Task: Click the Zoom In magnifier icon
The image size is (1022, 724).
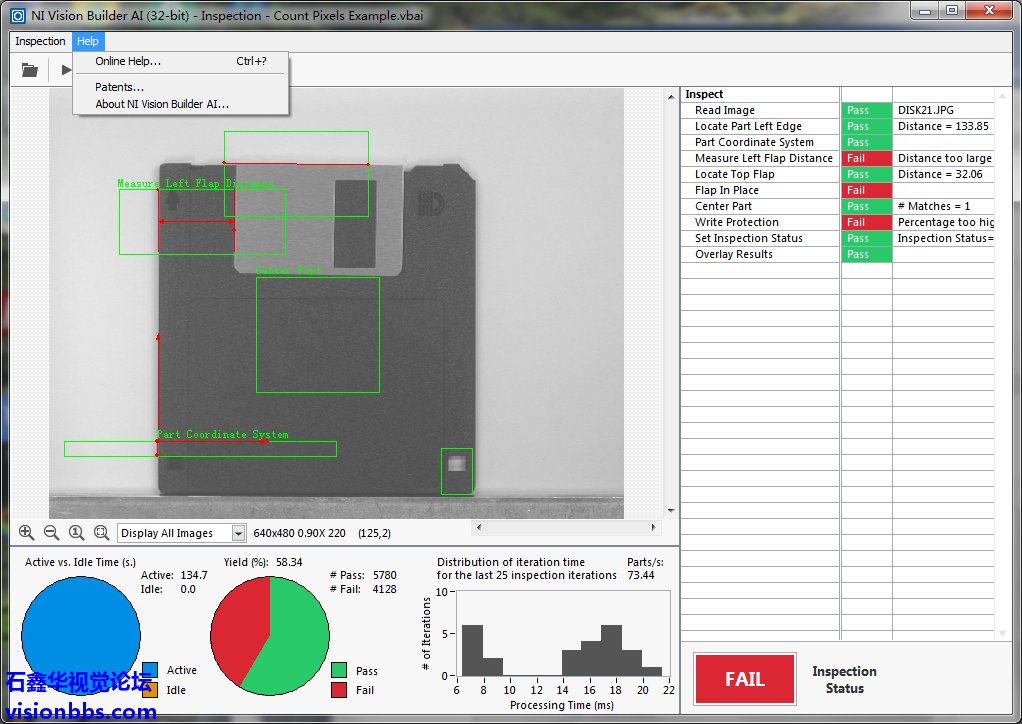Action: (x=26, y=533)
